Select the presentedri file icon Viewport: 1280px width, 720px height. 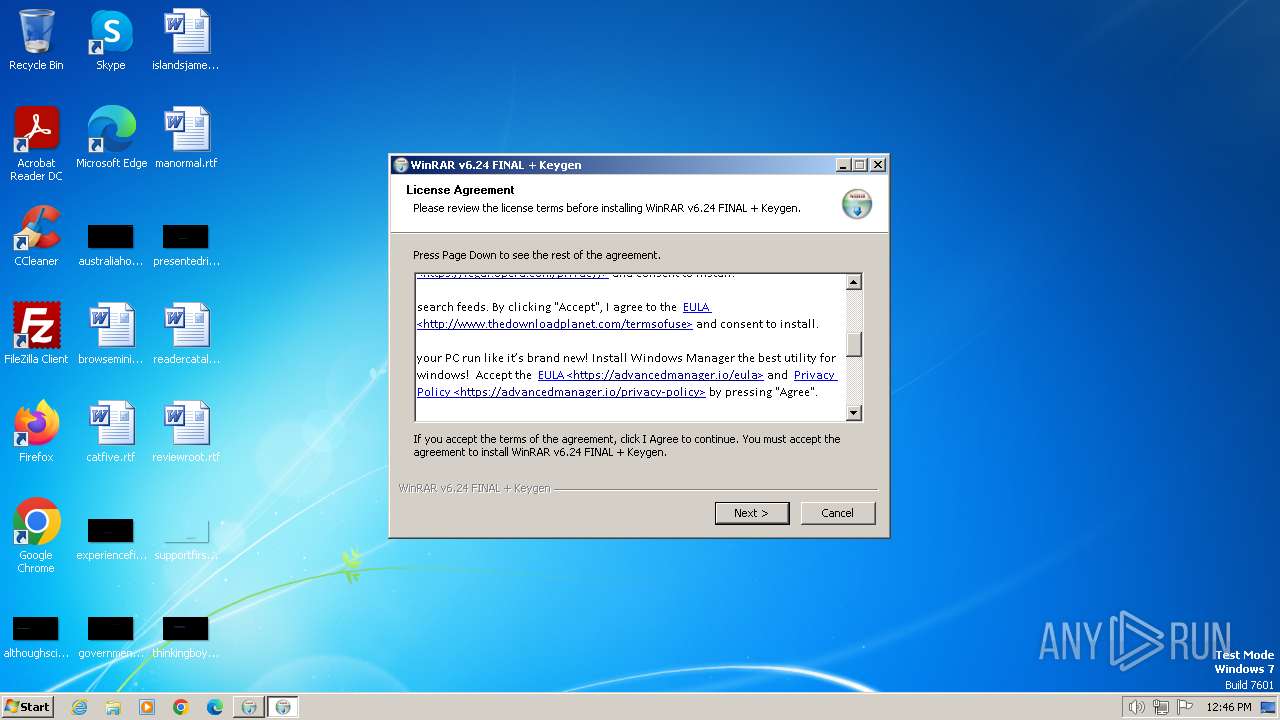[x=186, y=246]
